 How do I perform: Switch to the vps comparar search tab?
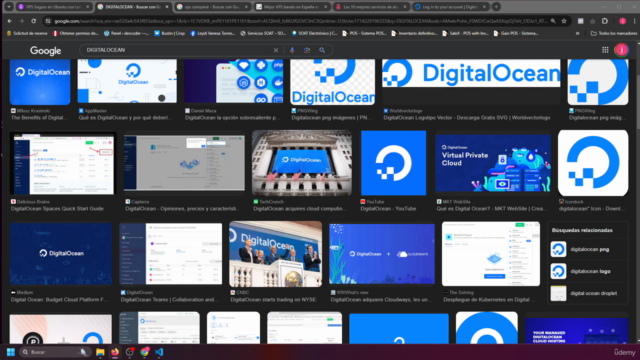(x=212, y=7)
